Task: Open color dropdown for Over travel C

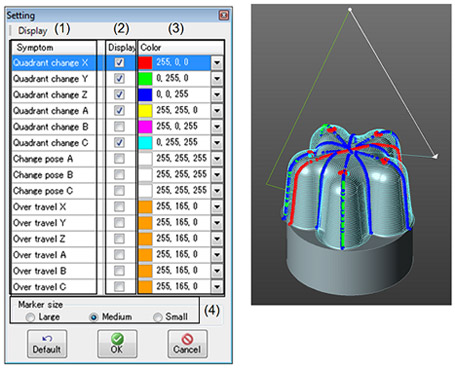Action: click(x=217, y=286)
